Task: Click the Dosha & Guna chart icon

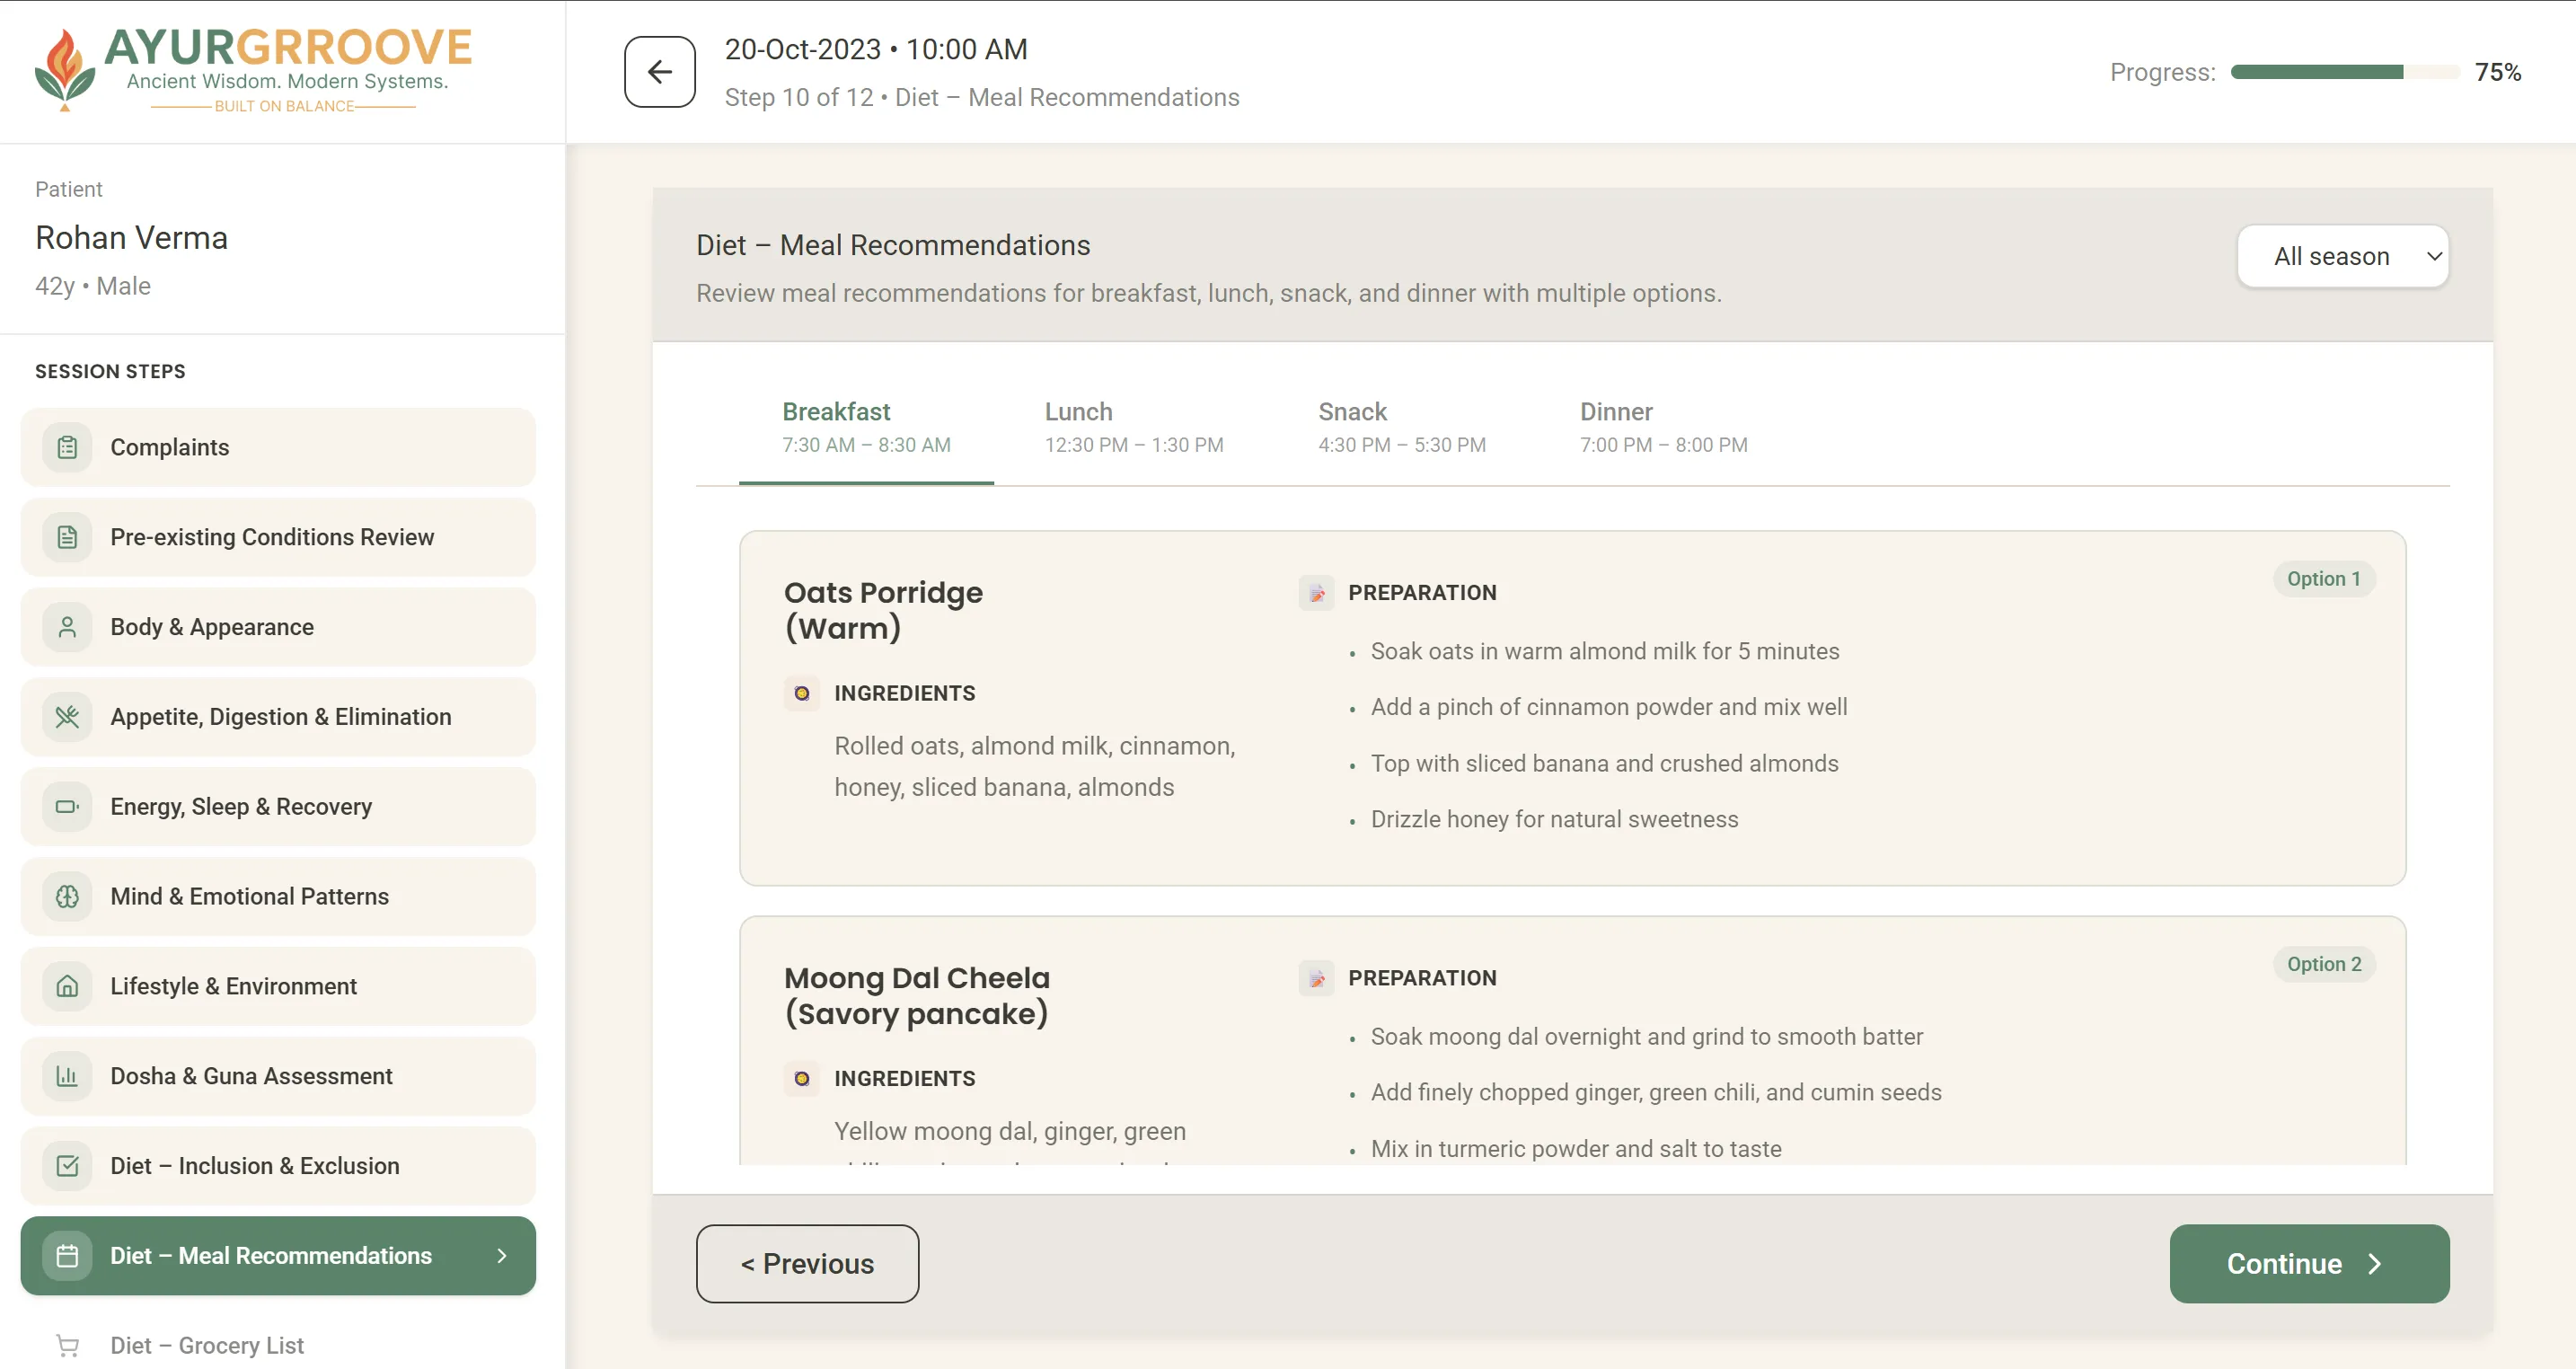Action: point(67,1077)
